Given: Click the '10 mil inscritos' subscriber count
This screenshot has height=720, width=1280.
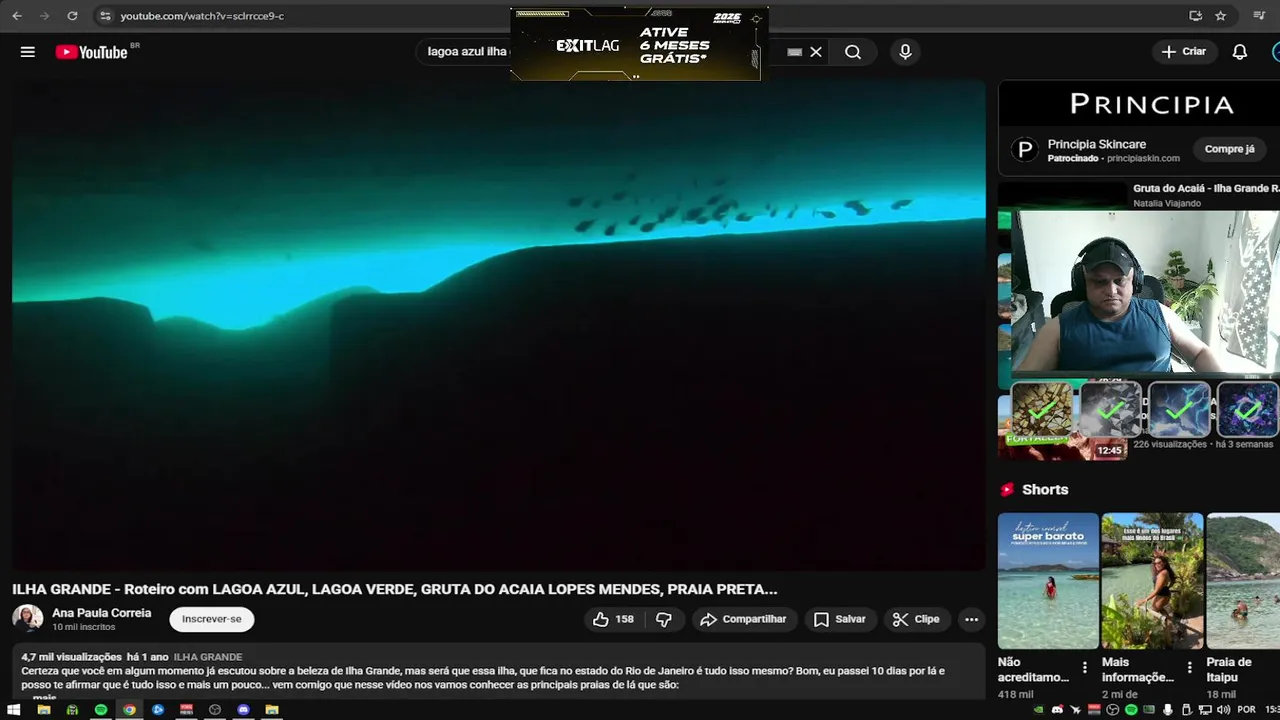Looking at the screenshot, I should pyautogui.click(x=84, y=627).
